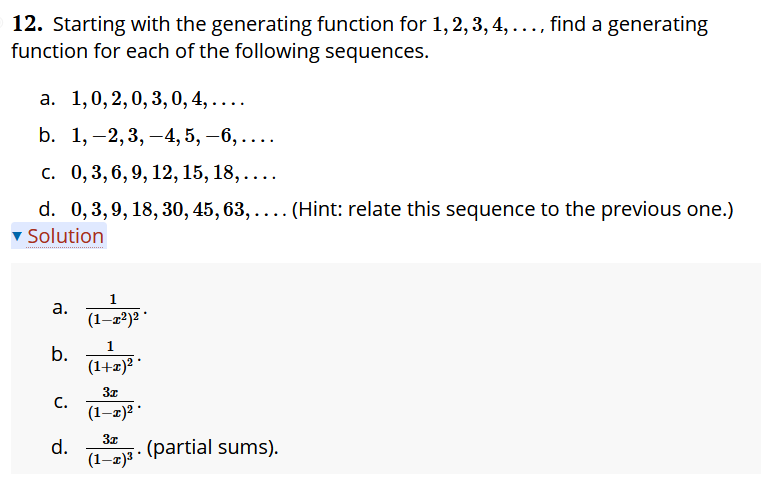This screenshot has height=498, width=777.
Task: Click the formula 3x over (1−x)²
Action: point(110,403)
